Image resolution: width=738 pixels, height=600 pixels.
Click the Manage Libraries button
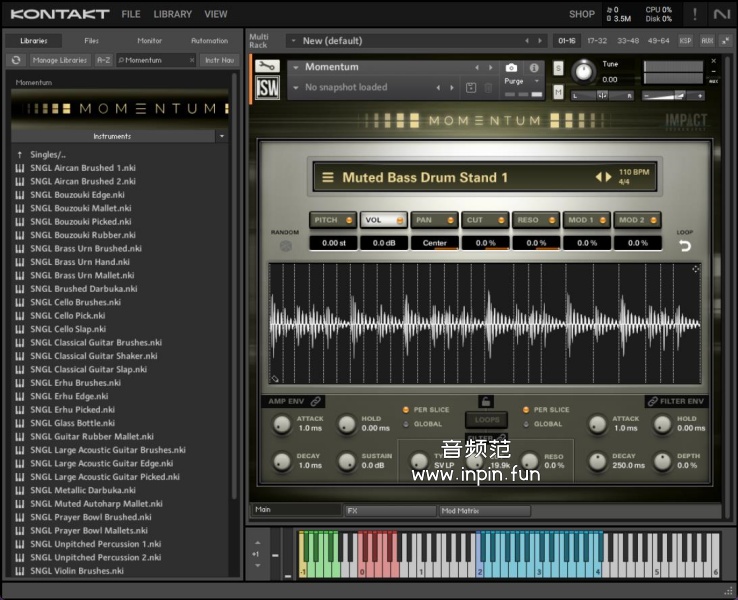(60, 60)
